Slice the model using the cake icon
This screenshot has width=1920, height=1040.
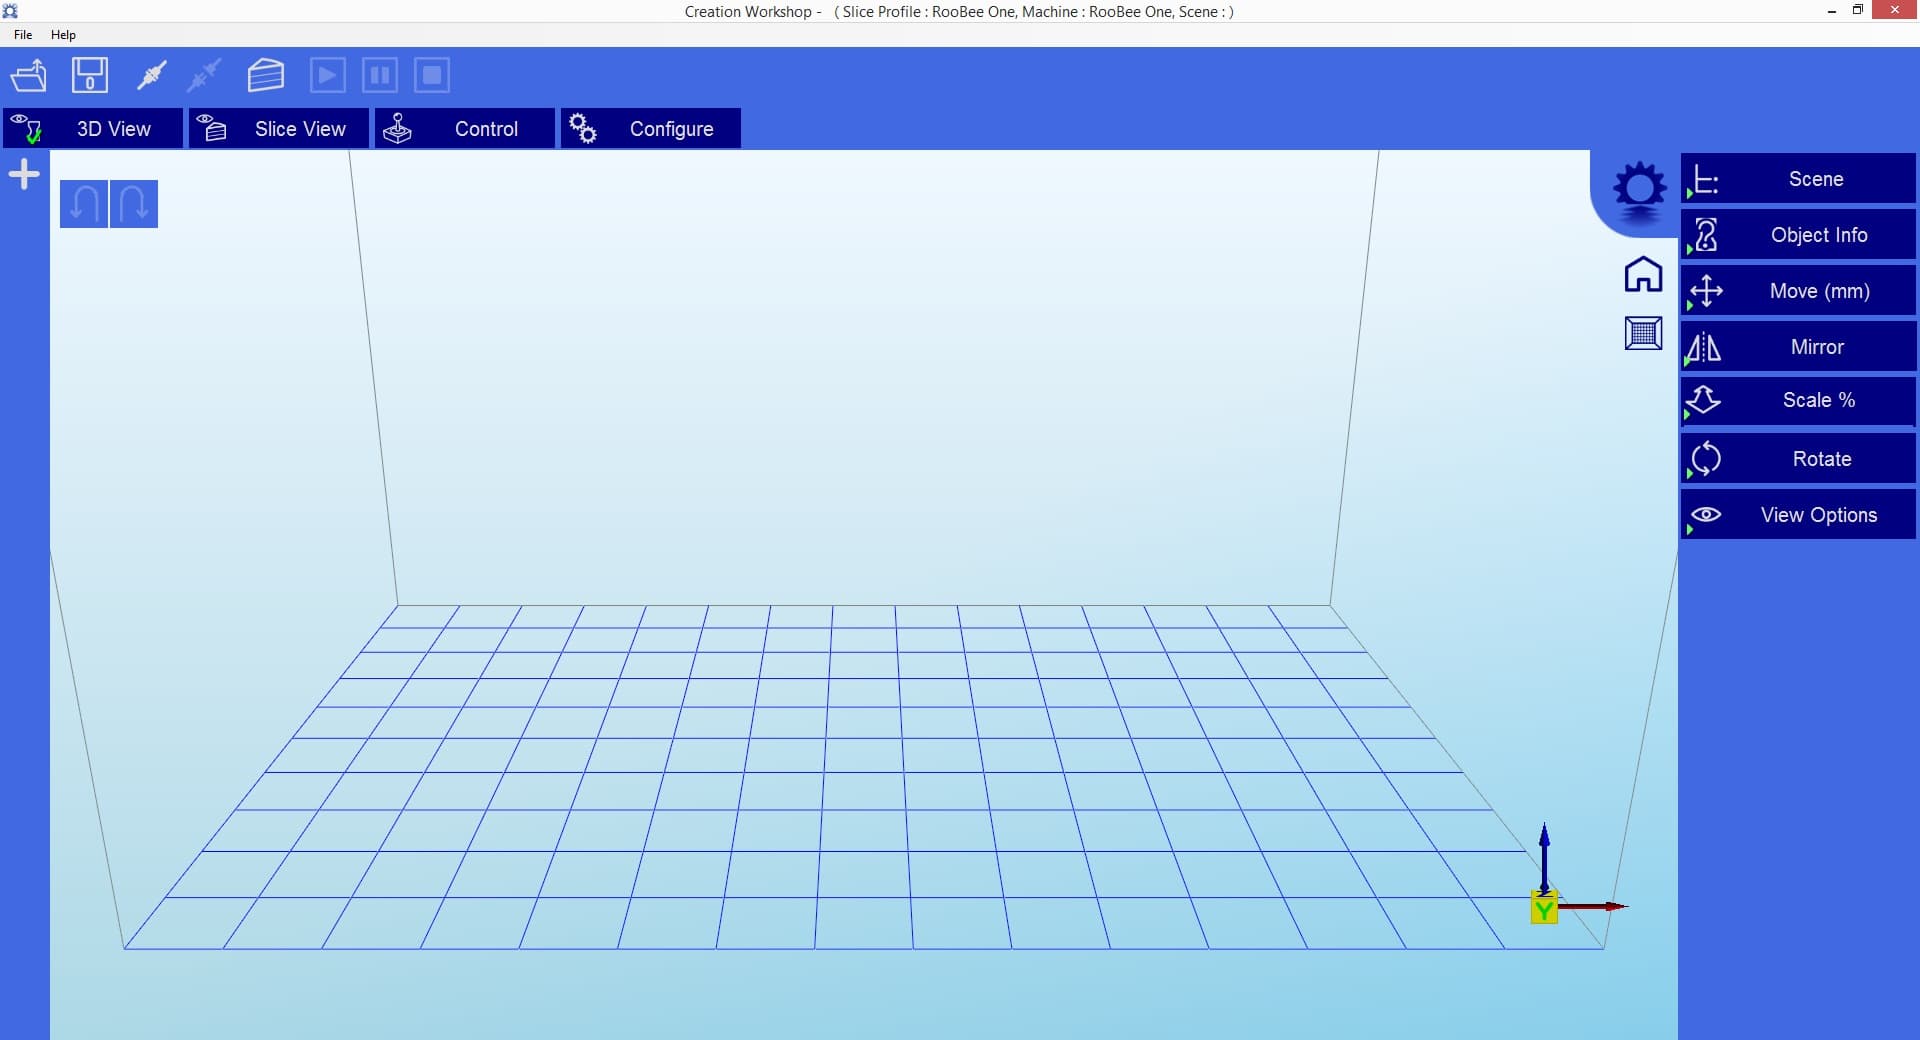(x=265, y=75)
